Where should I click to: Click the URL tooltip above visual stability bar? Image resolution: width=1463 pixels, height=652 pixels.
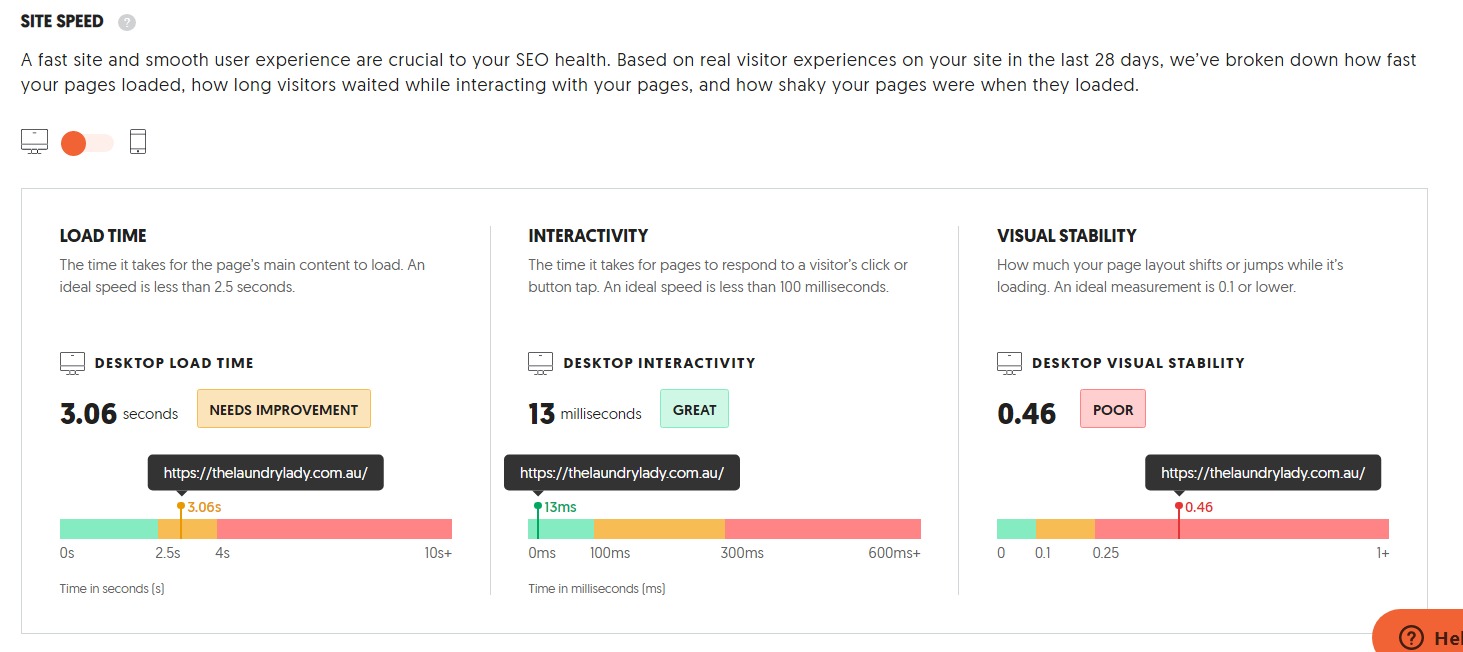(x=1263, y=473)
